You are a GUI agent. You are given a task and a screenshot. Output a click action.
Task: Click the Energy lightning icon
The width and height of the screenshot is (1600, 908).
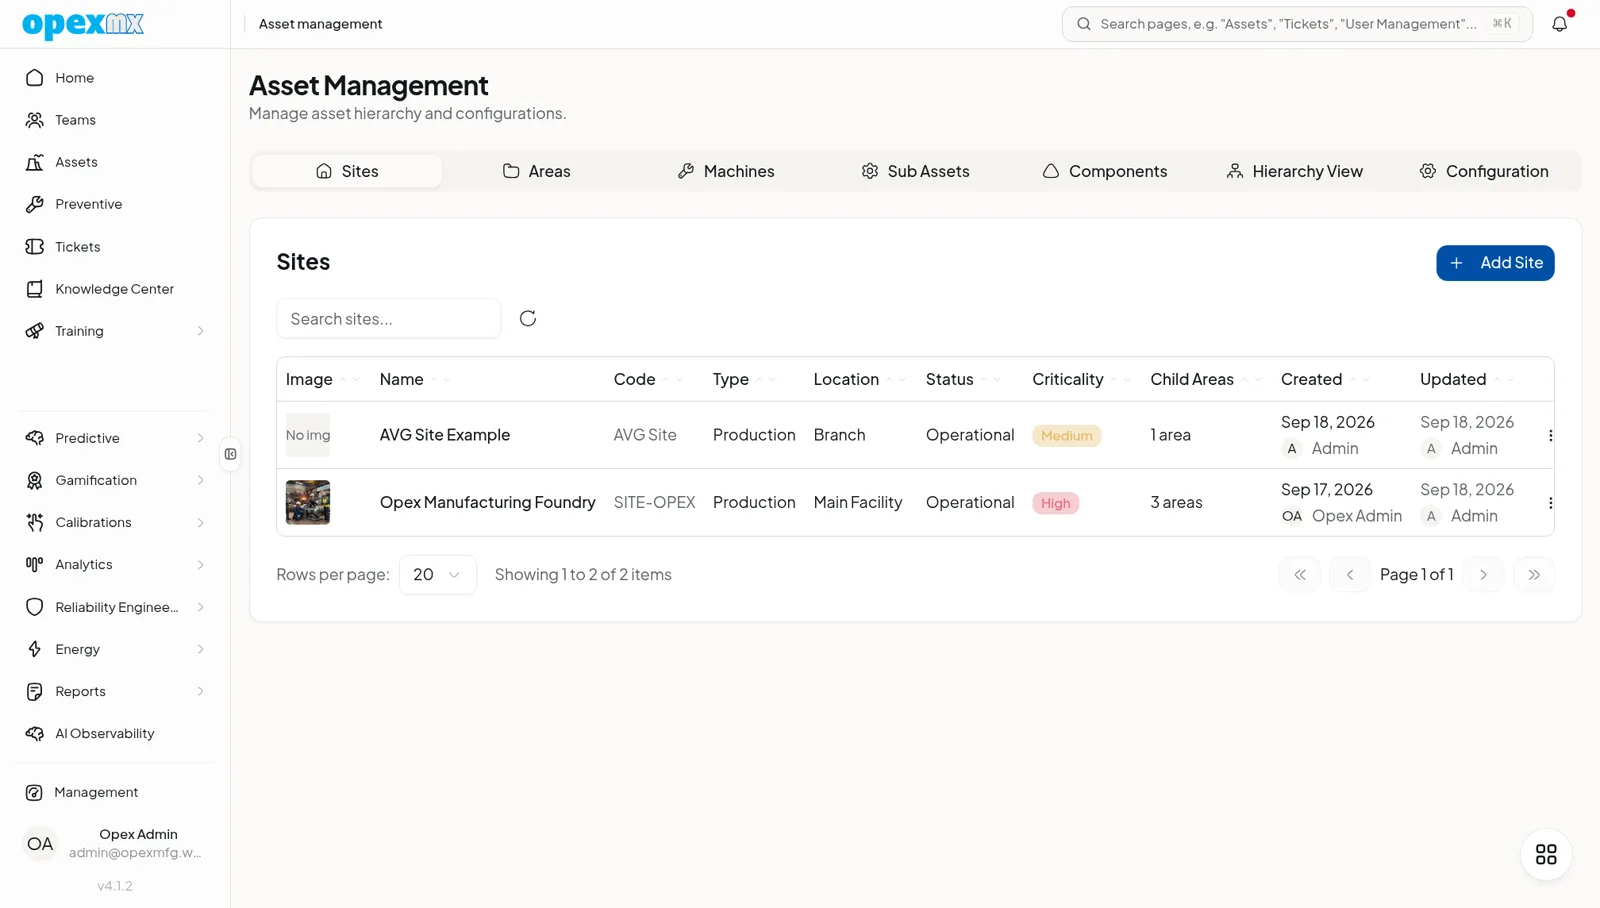pos(35,649)
